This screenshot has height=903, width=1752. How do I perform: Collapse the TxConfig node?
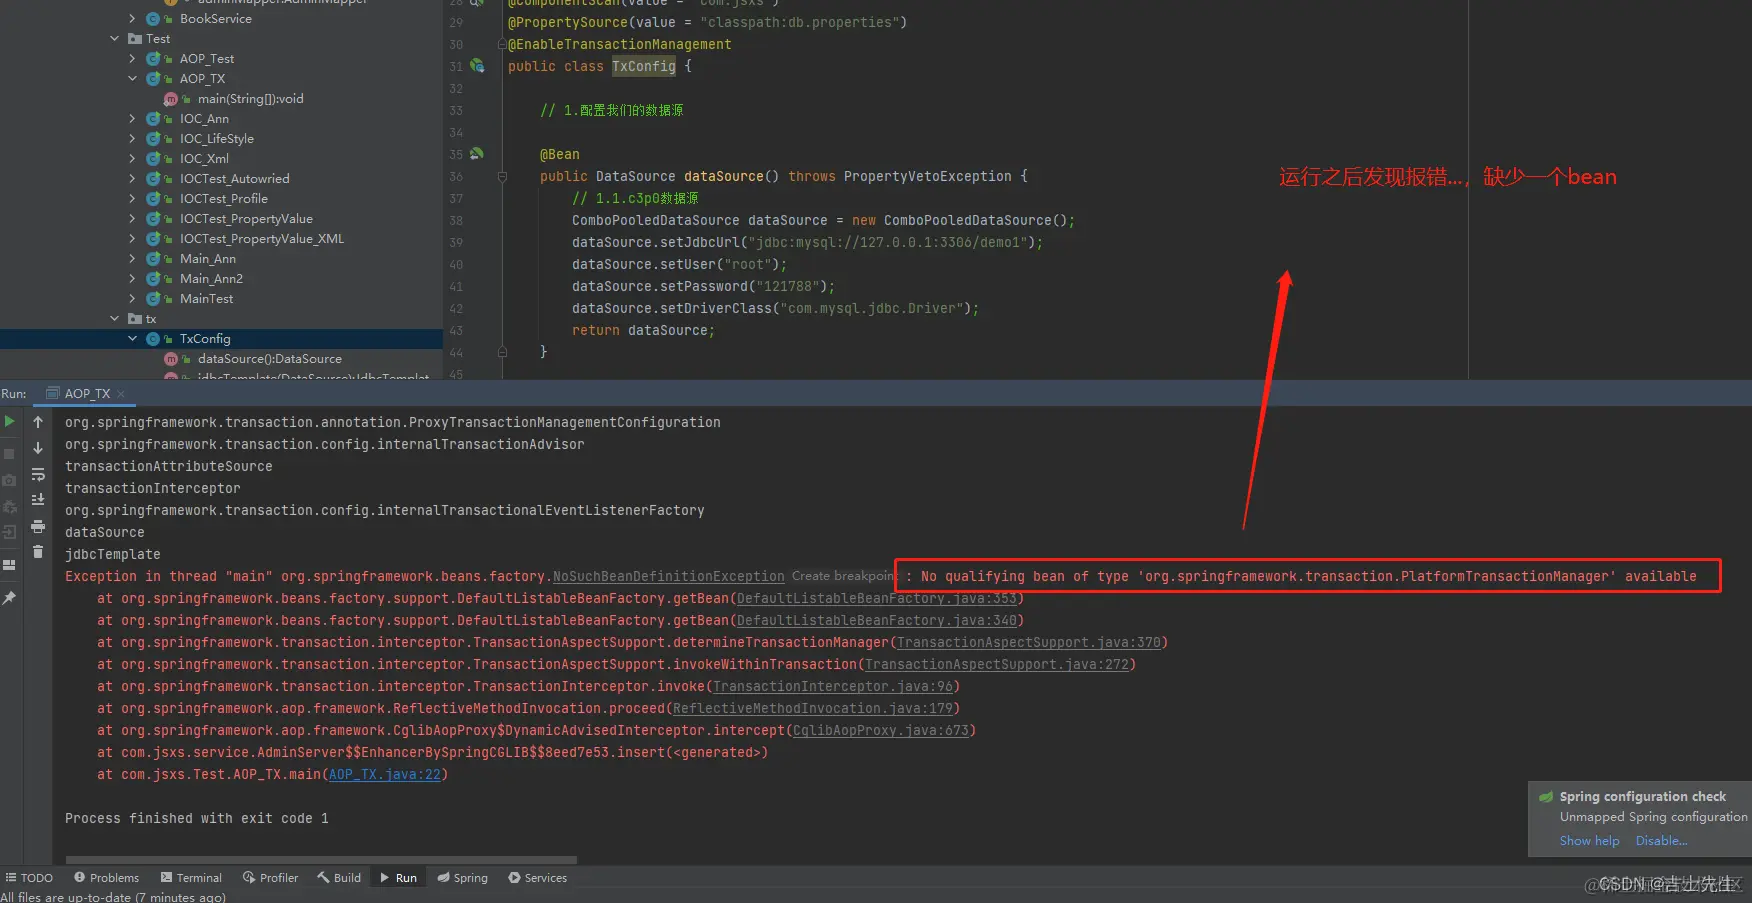click(133, 339)
